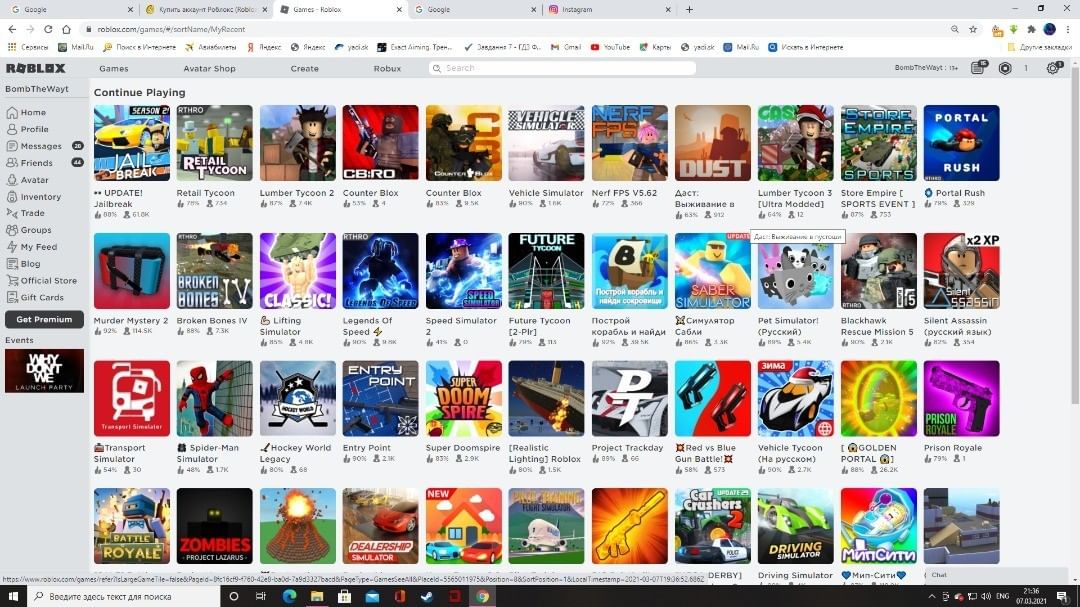Open the Jailbreak game thumbnail
This screenshot has width=1080, height=607.
coord(132,143)
